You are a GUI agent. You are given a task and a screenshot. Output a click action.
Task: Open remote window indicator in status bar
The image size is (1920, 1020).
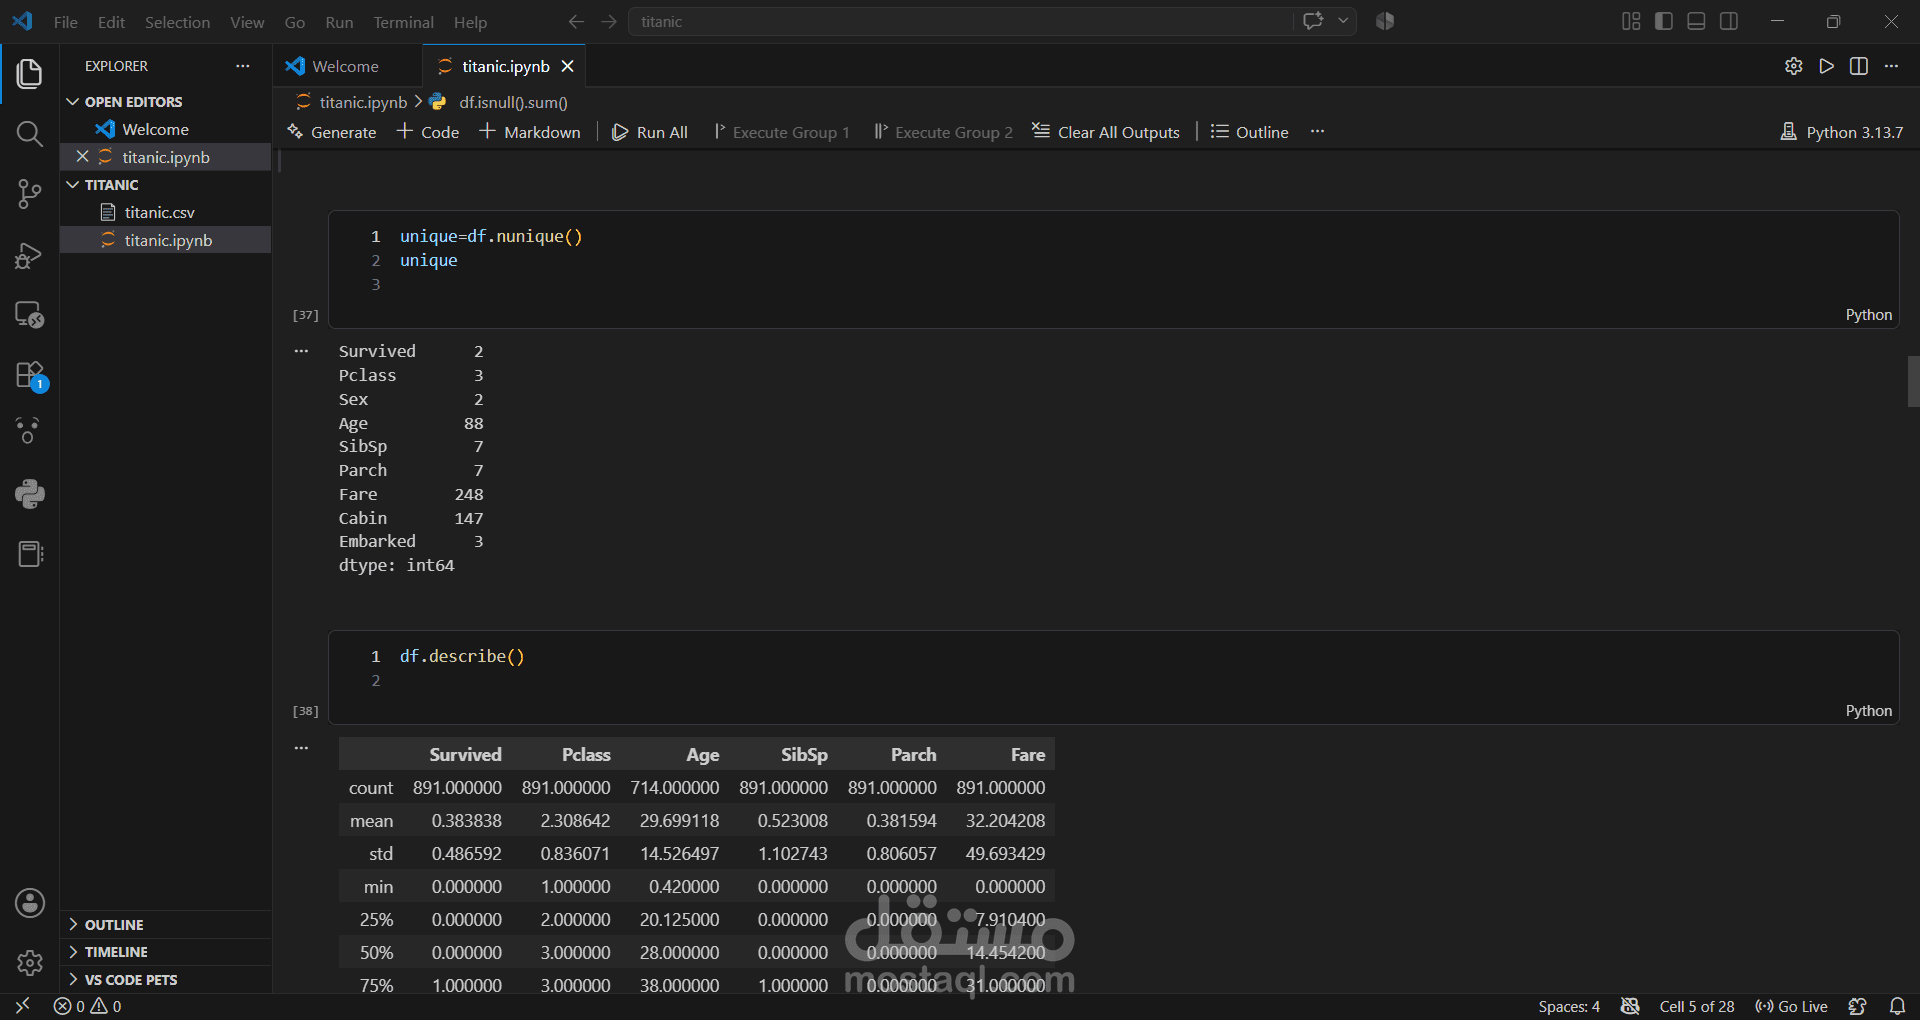coord(22,1006)
